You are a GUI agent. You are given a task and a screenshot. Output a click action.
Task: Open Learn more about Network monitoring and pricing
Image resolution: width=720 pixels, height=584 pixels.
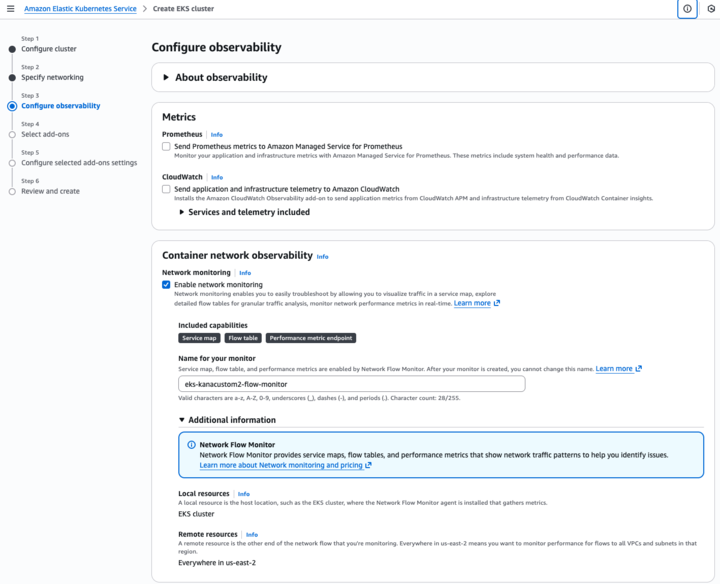coord(279,465)
